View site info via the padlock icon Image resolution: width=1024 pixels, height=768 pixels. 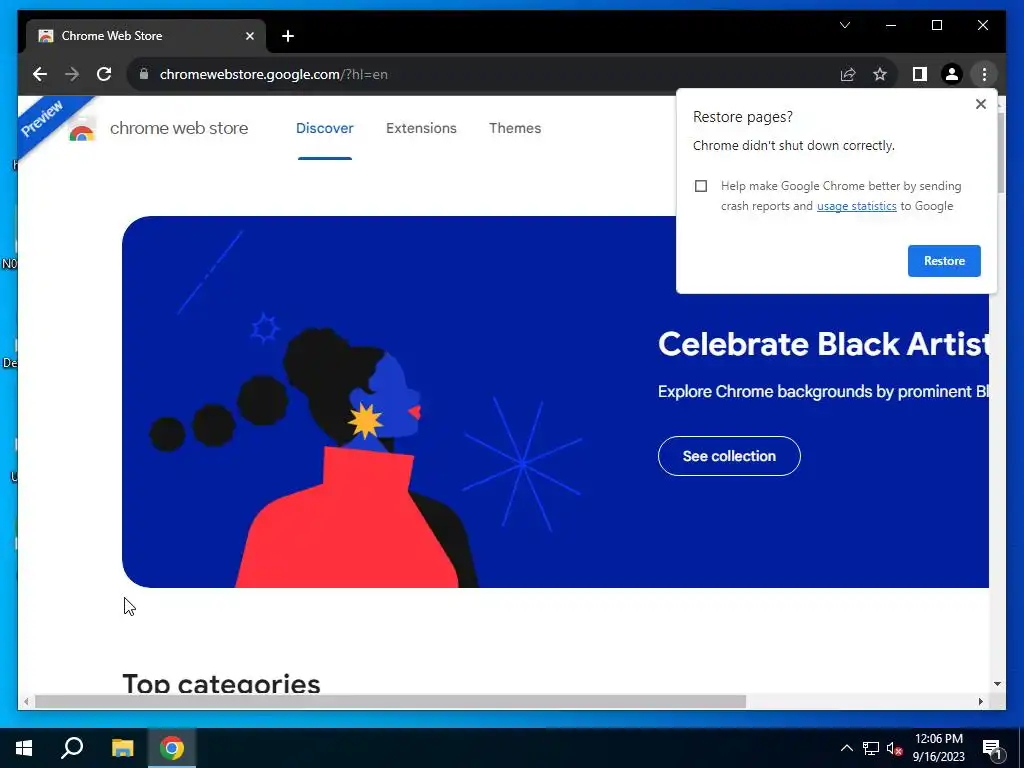(144, 74)
